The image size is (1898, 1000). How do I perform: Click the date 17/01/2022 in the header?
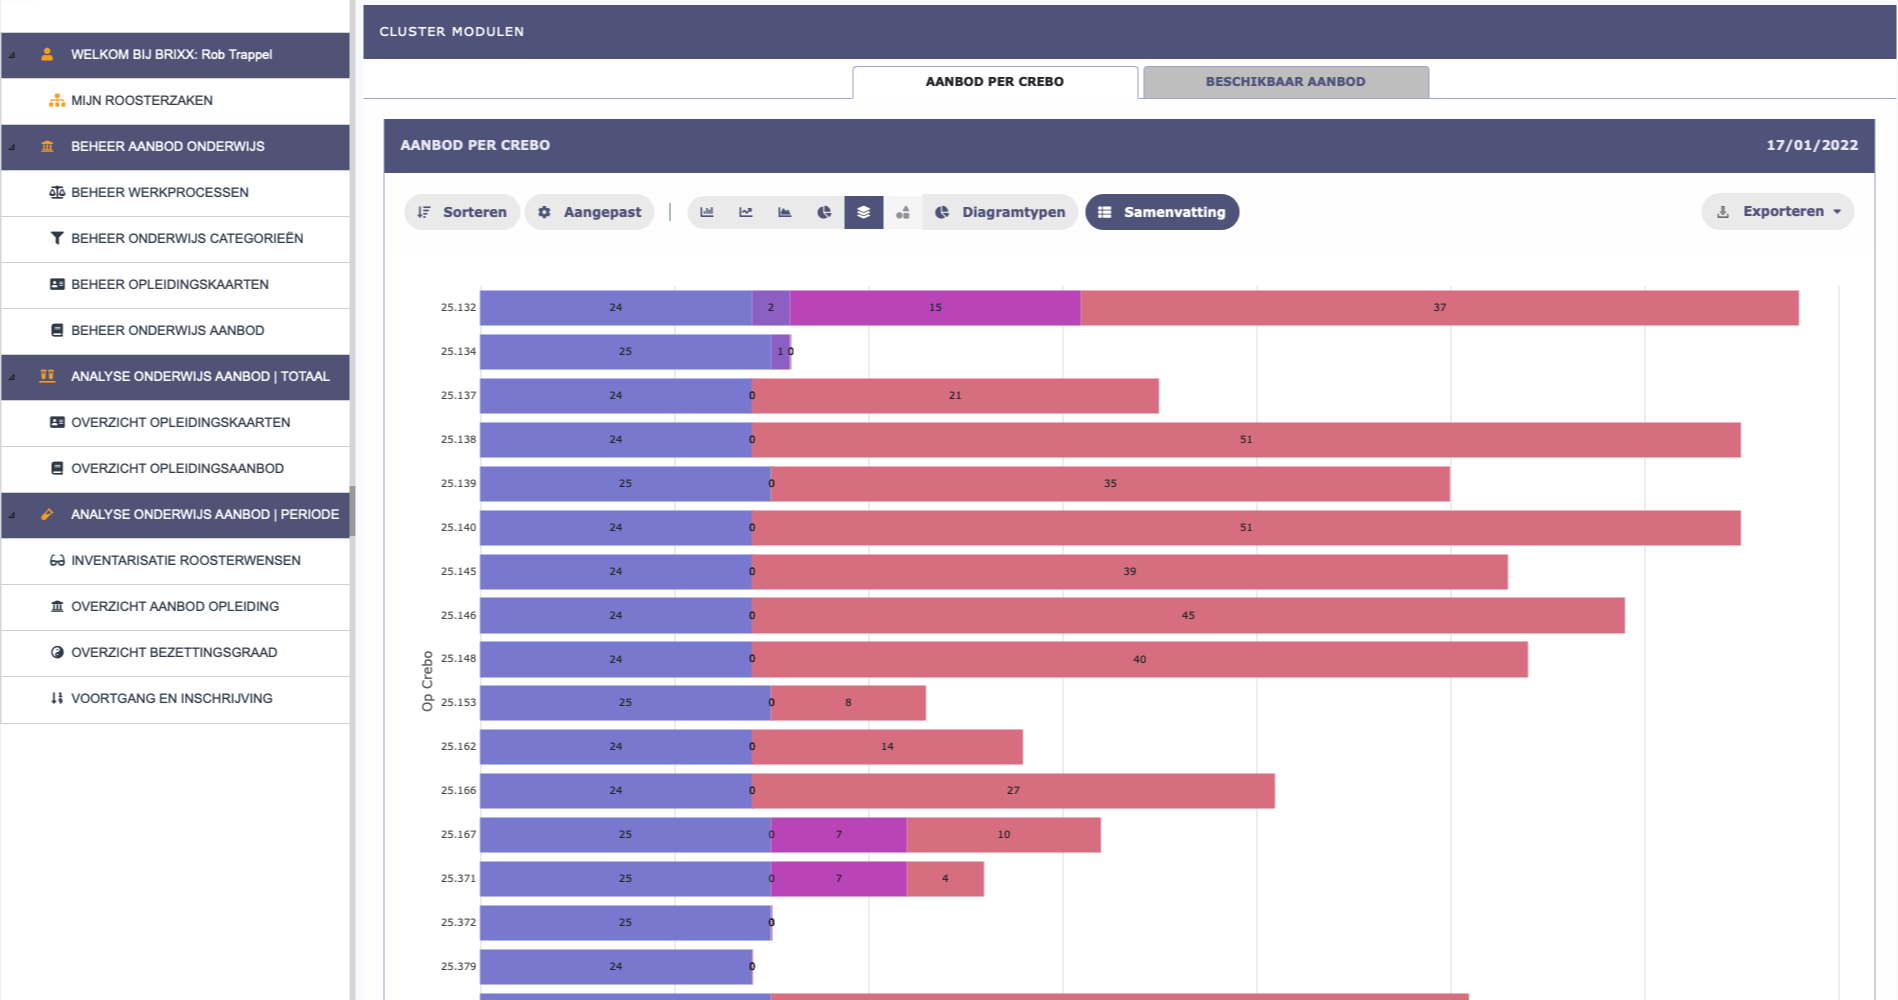point(1812,145)
